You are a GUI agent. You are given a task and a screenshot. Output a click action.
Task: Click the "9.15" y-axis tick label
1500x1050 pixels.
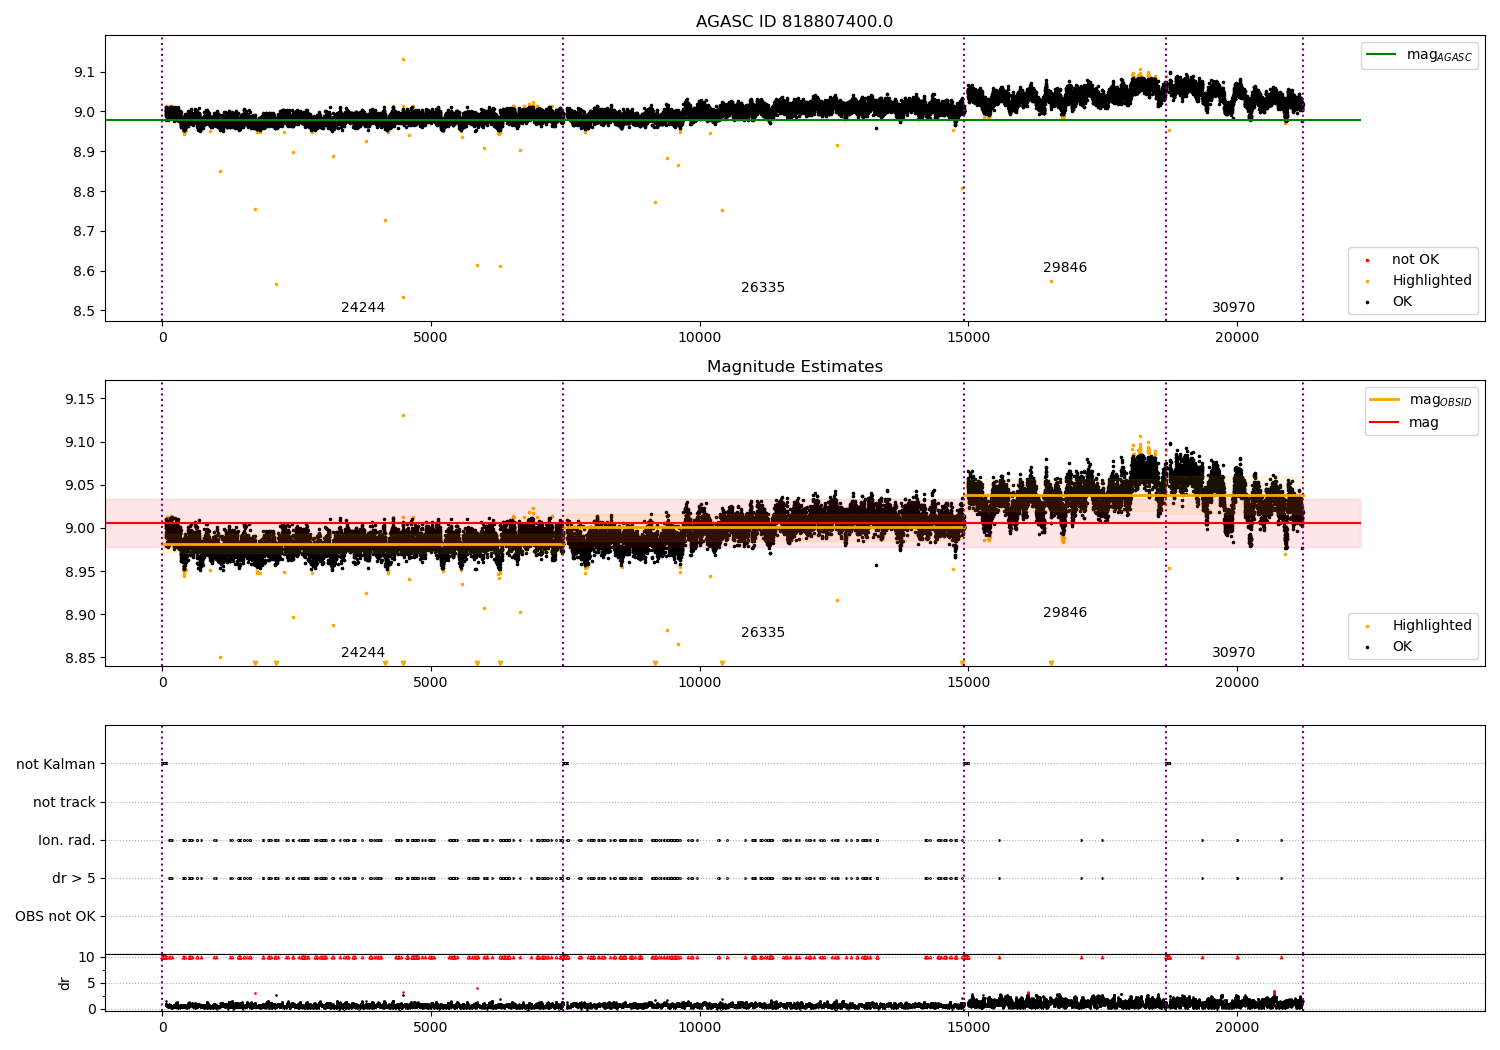(x=80, y=399)
